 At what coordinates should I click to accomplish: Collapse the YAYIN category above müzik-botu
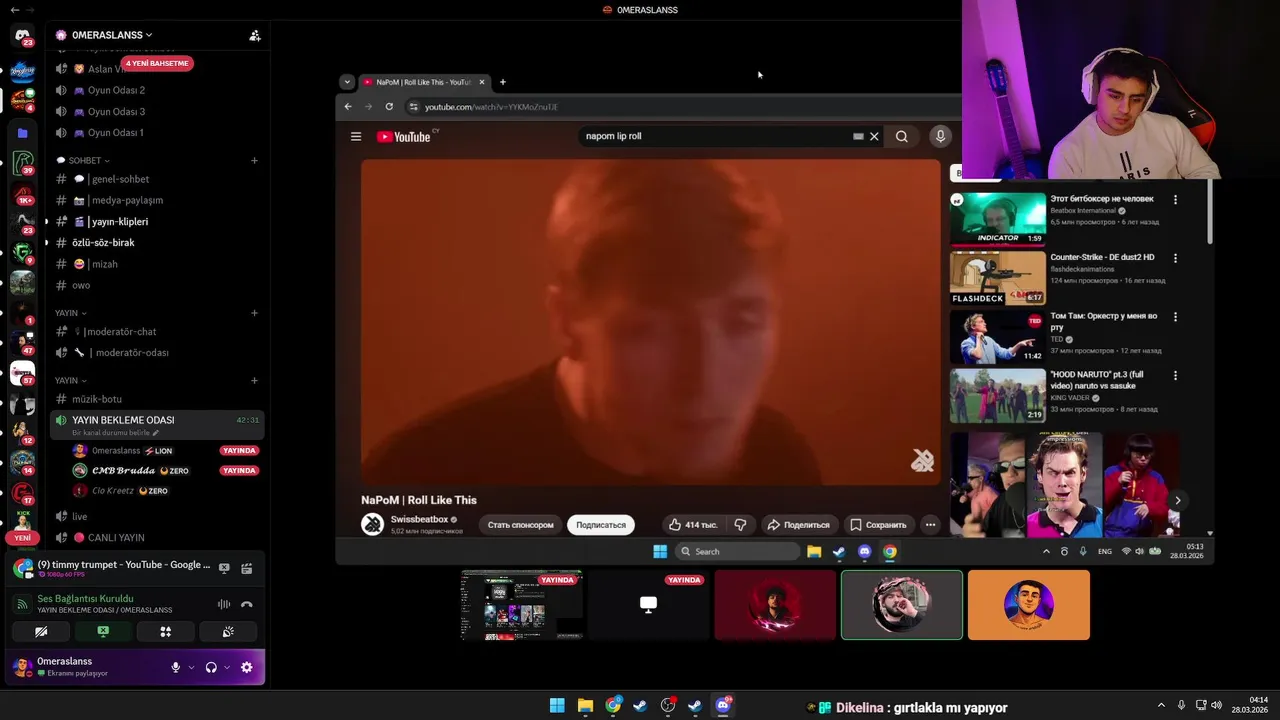[x=70, y=380]
